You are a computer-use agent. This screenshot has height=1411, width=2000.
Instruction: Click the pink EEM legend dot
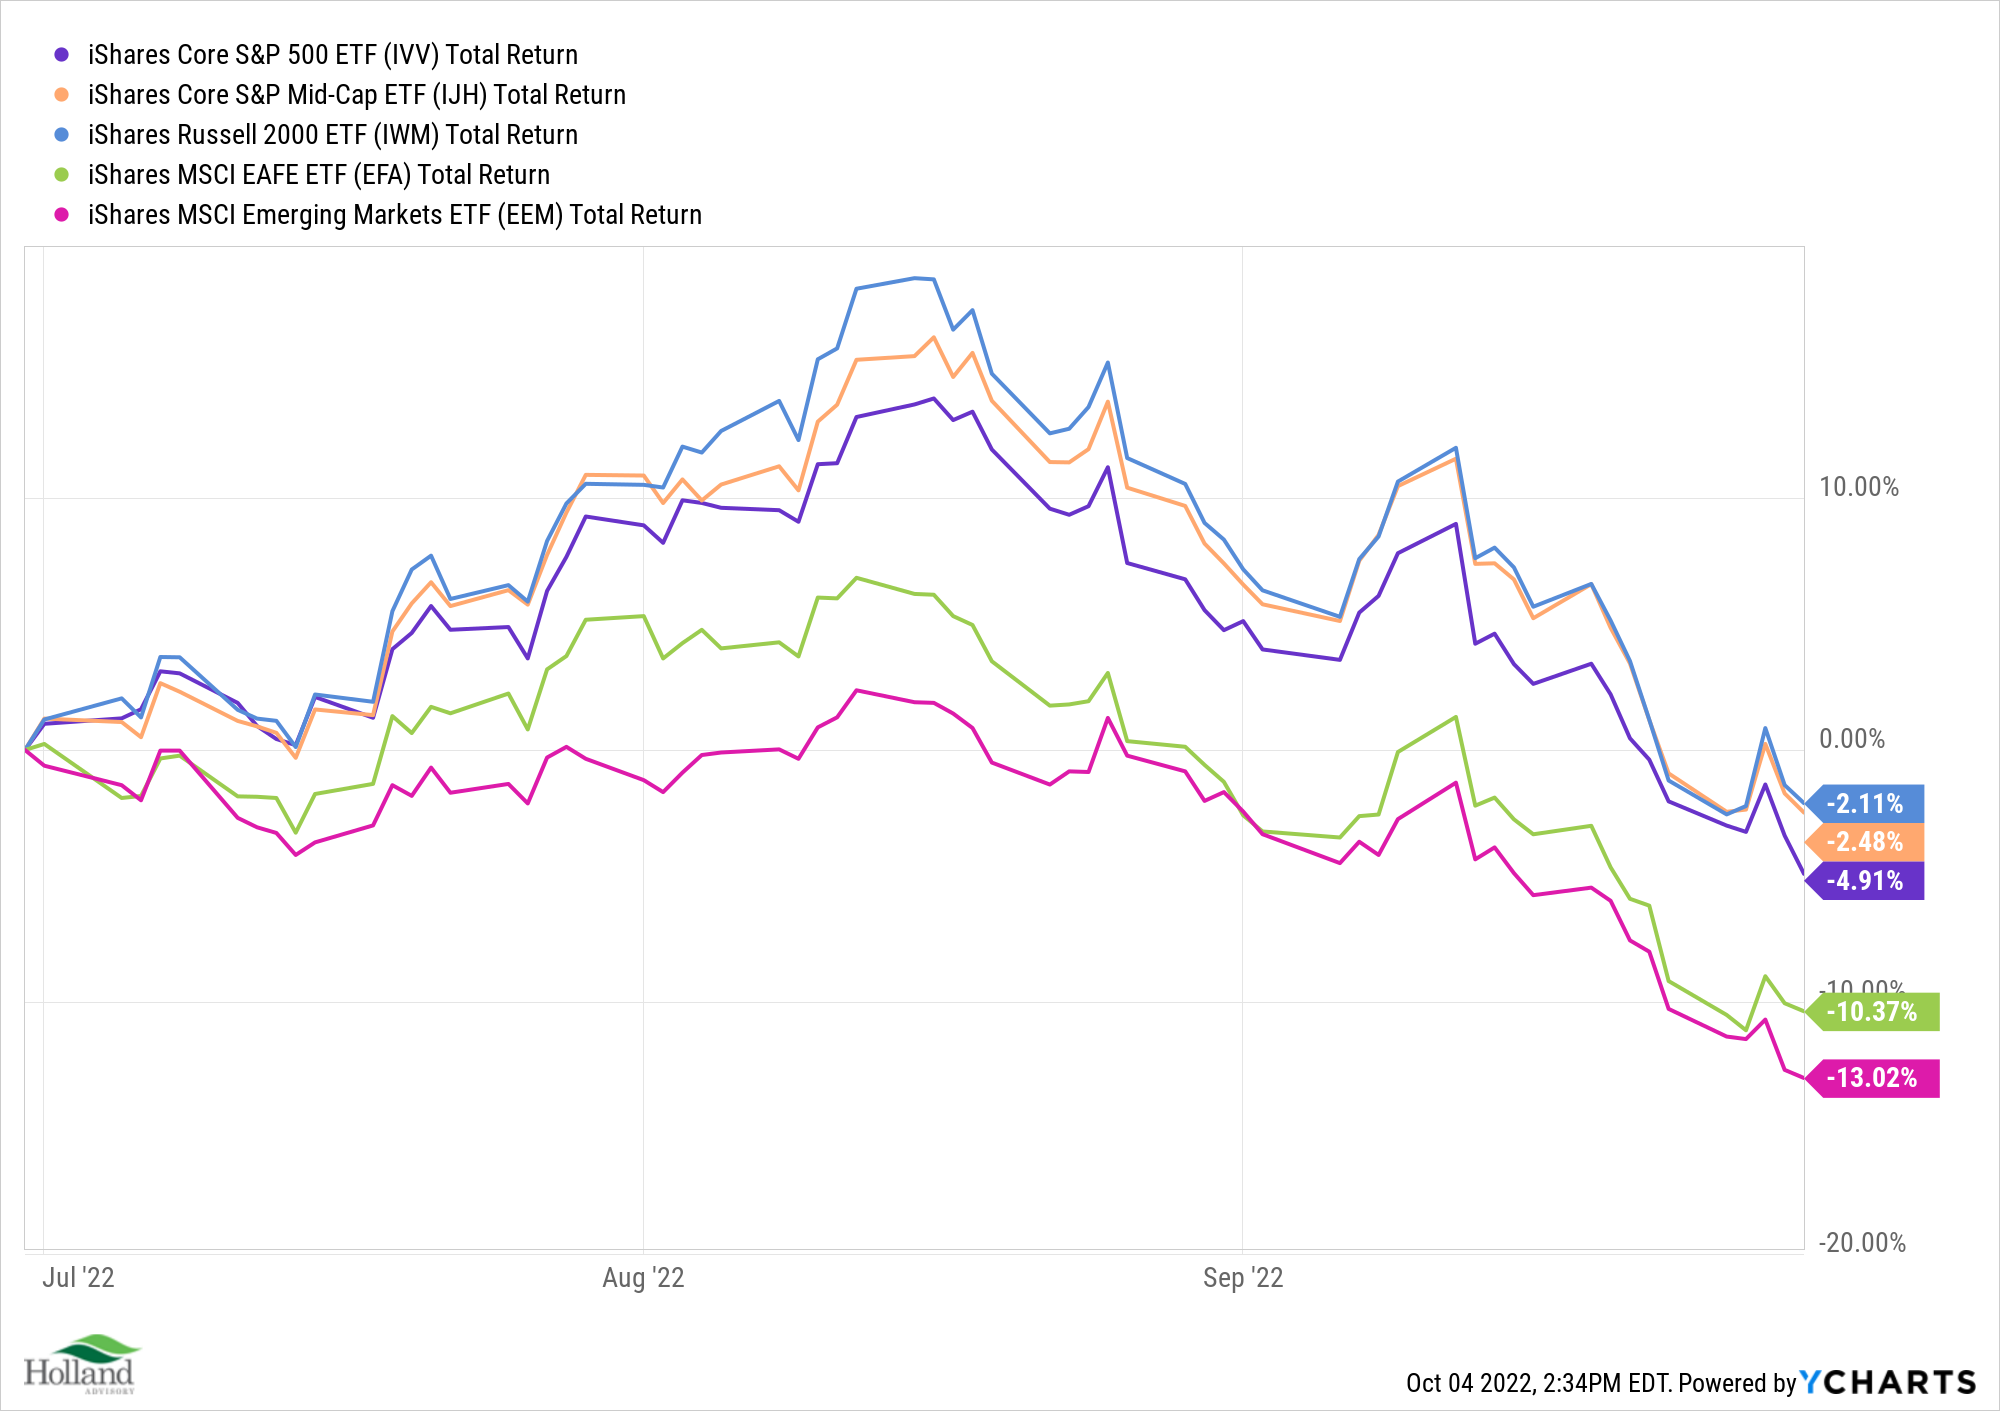pyautogui.click(x=62, y=215)
